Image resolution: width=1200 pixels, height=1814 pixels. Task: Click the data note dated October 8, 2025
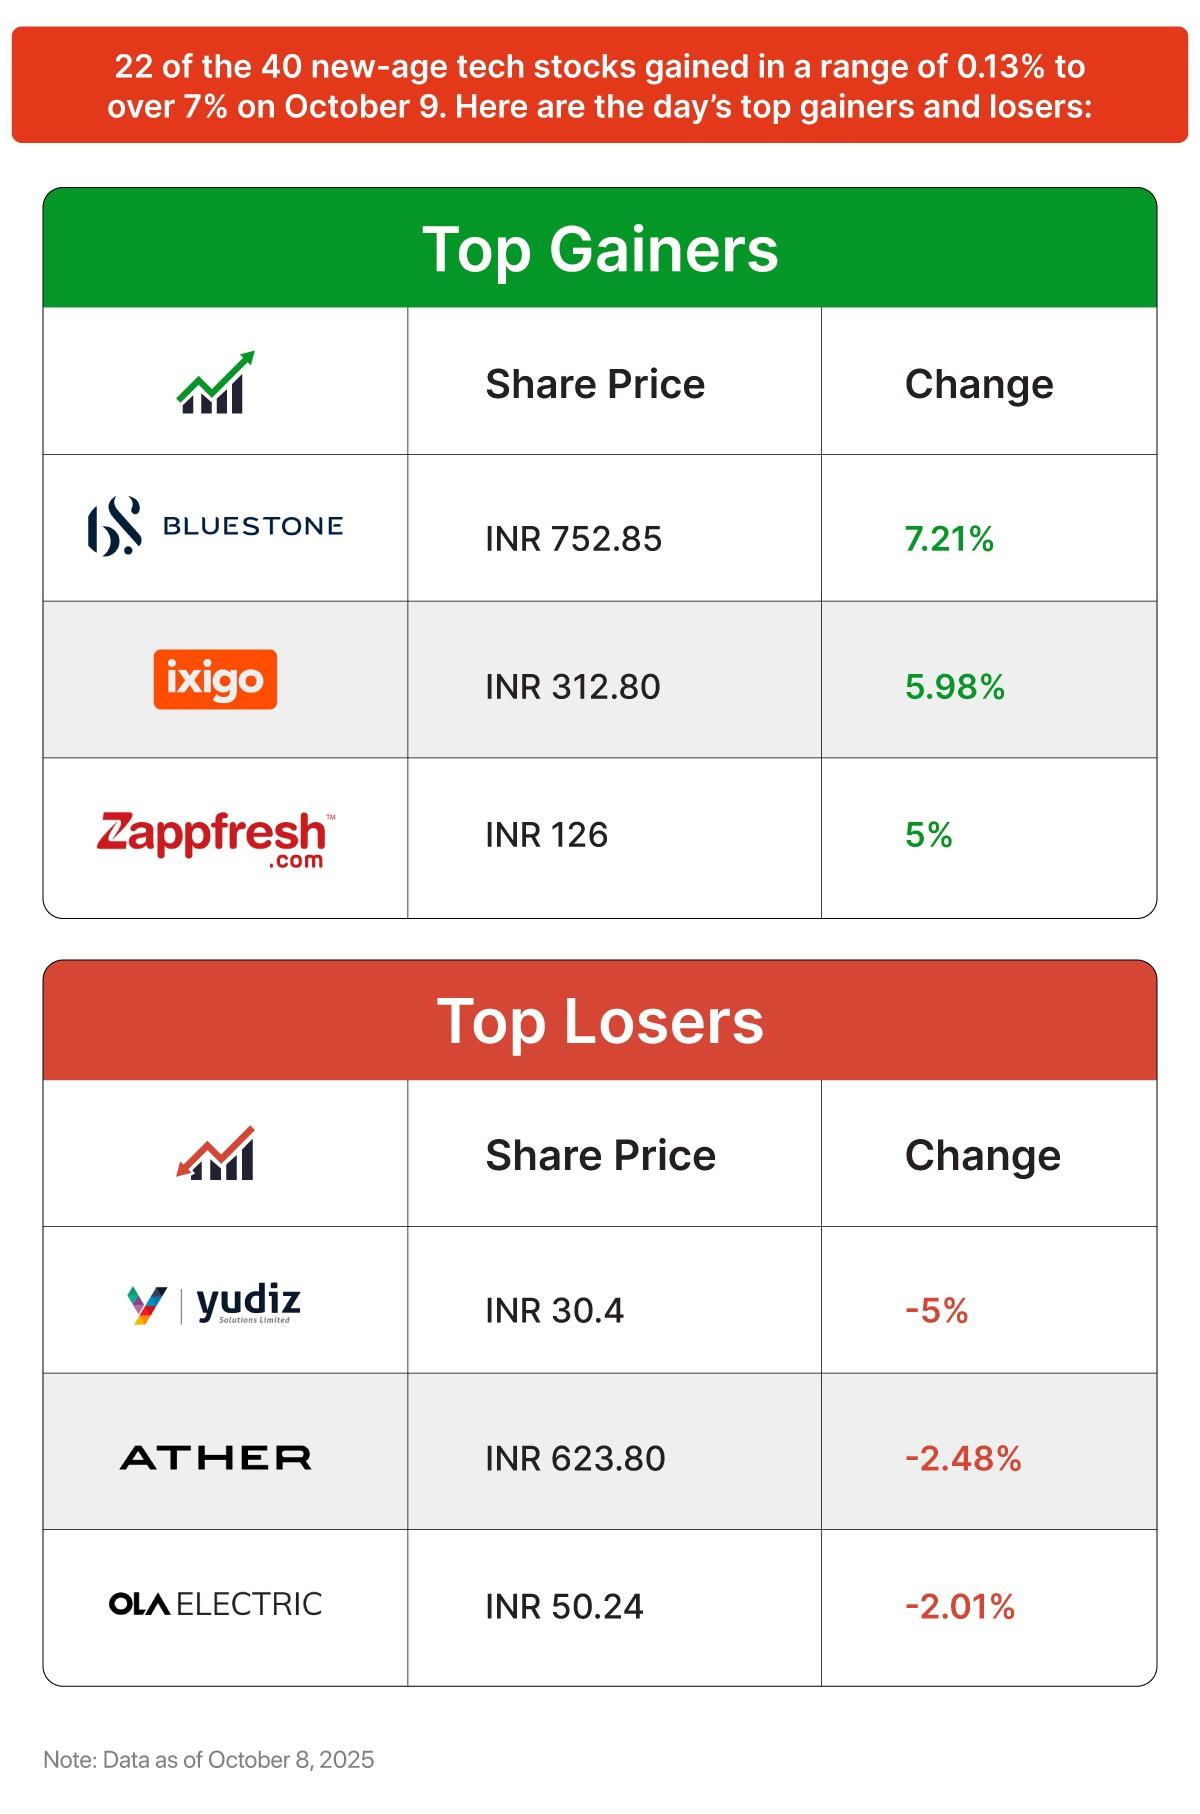[208, 1760]
